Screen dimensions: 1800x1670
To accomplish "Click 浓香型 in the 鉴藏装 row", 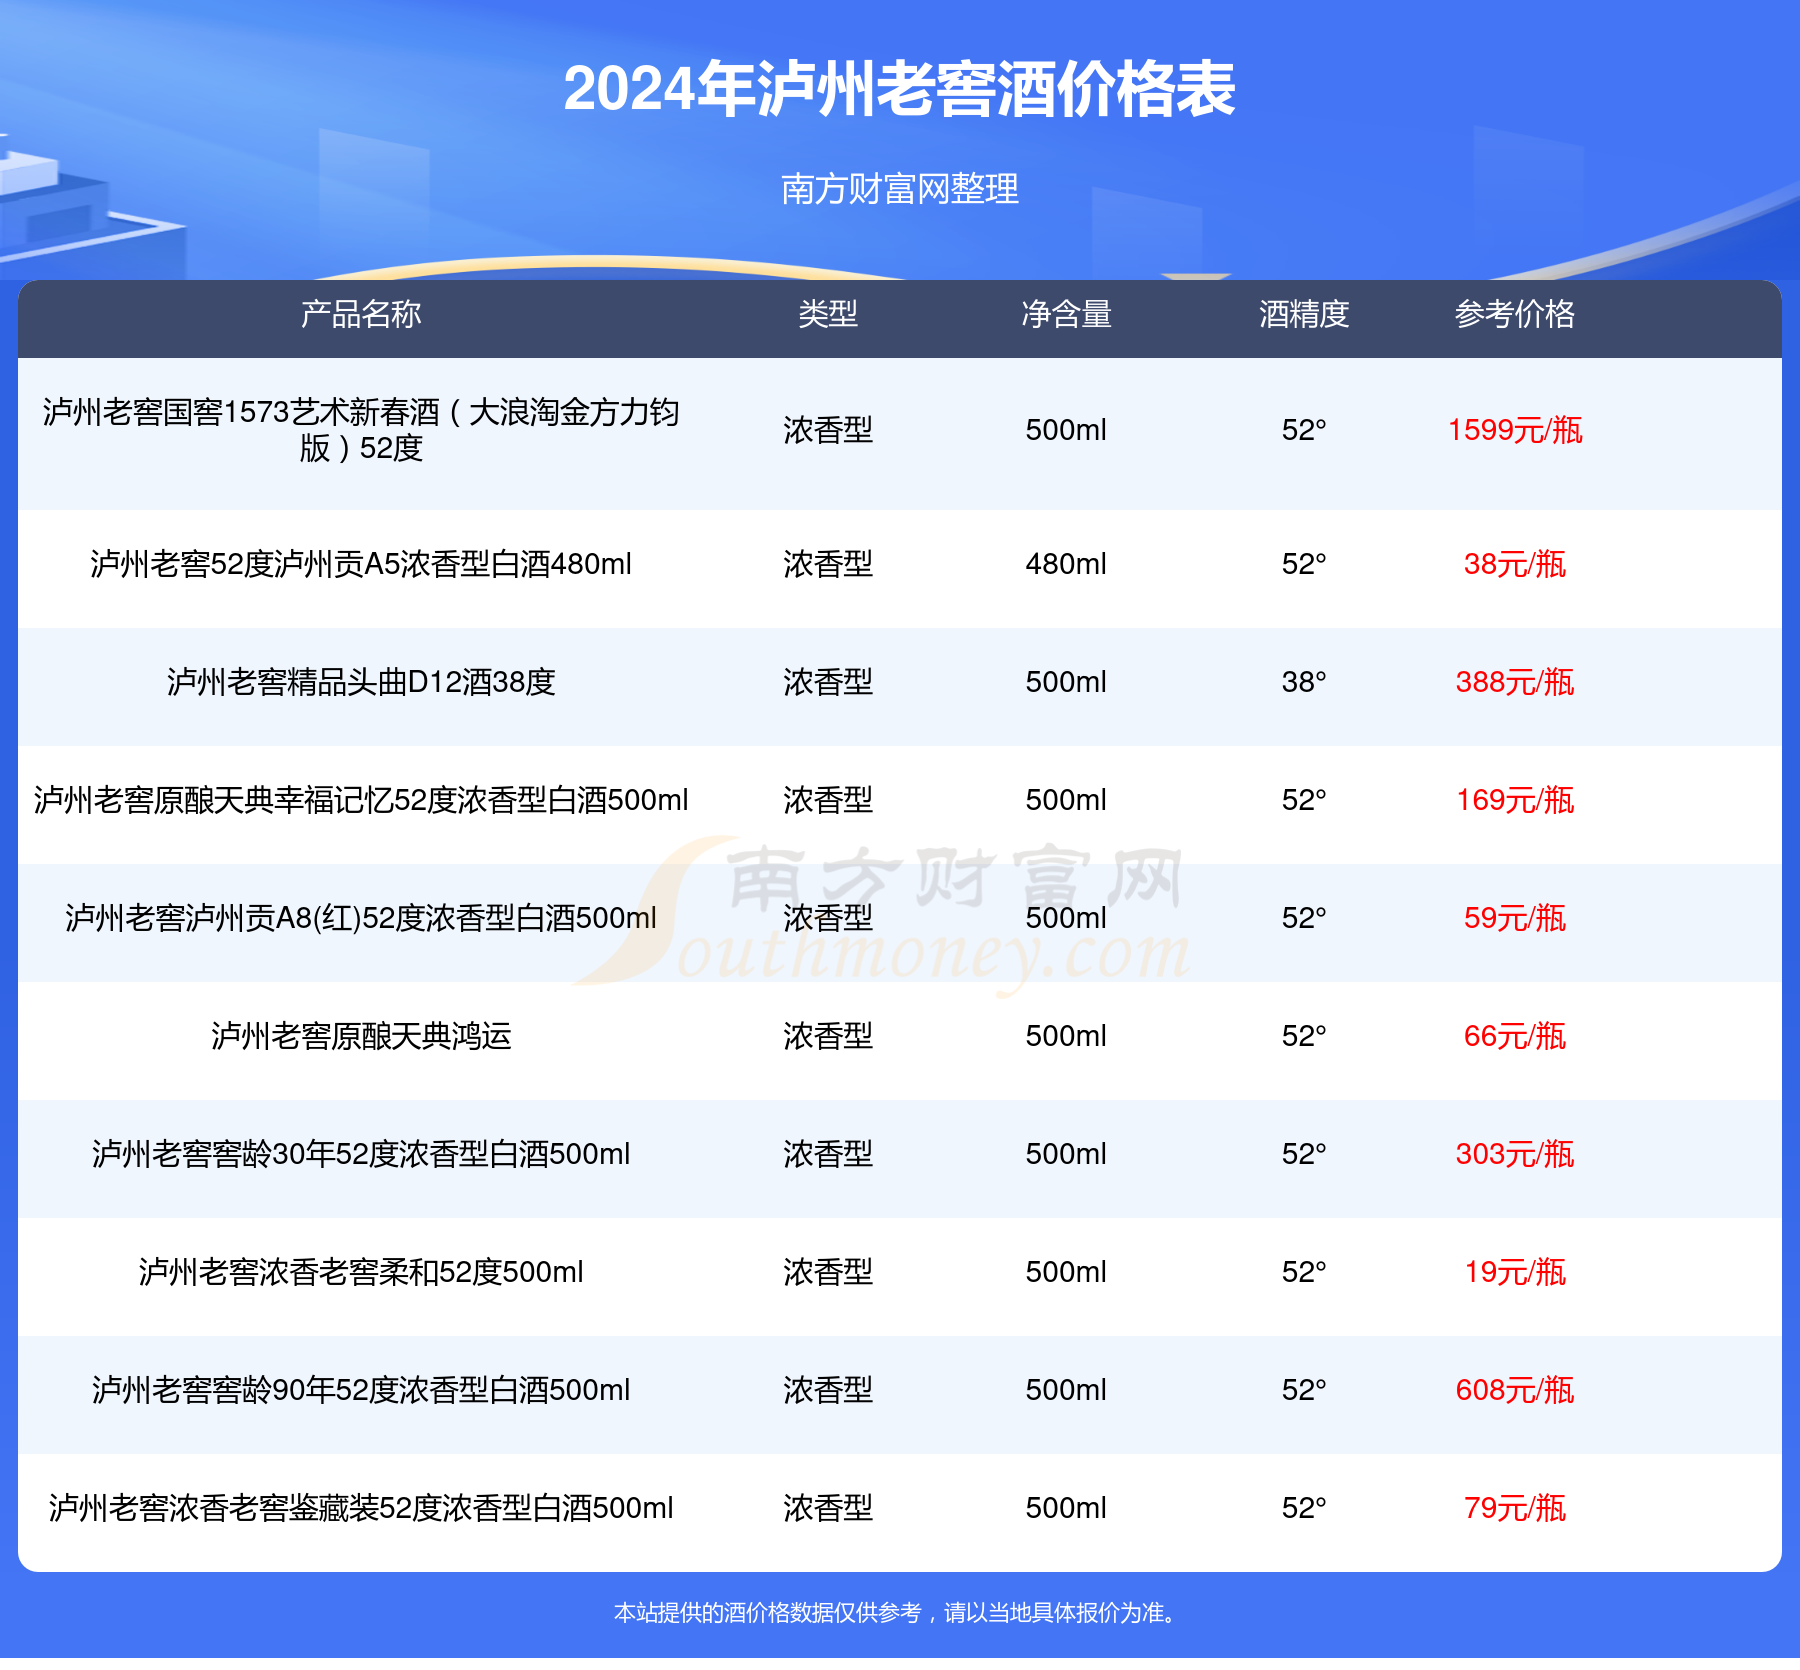I will pyautogui.click(x=828, y=1508).
